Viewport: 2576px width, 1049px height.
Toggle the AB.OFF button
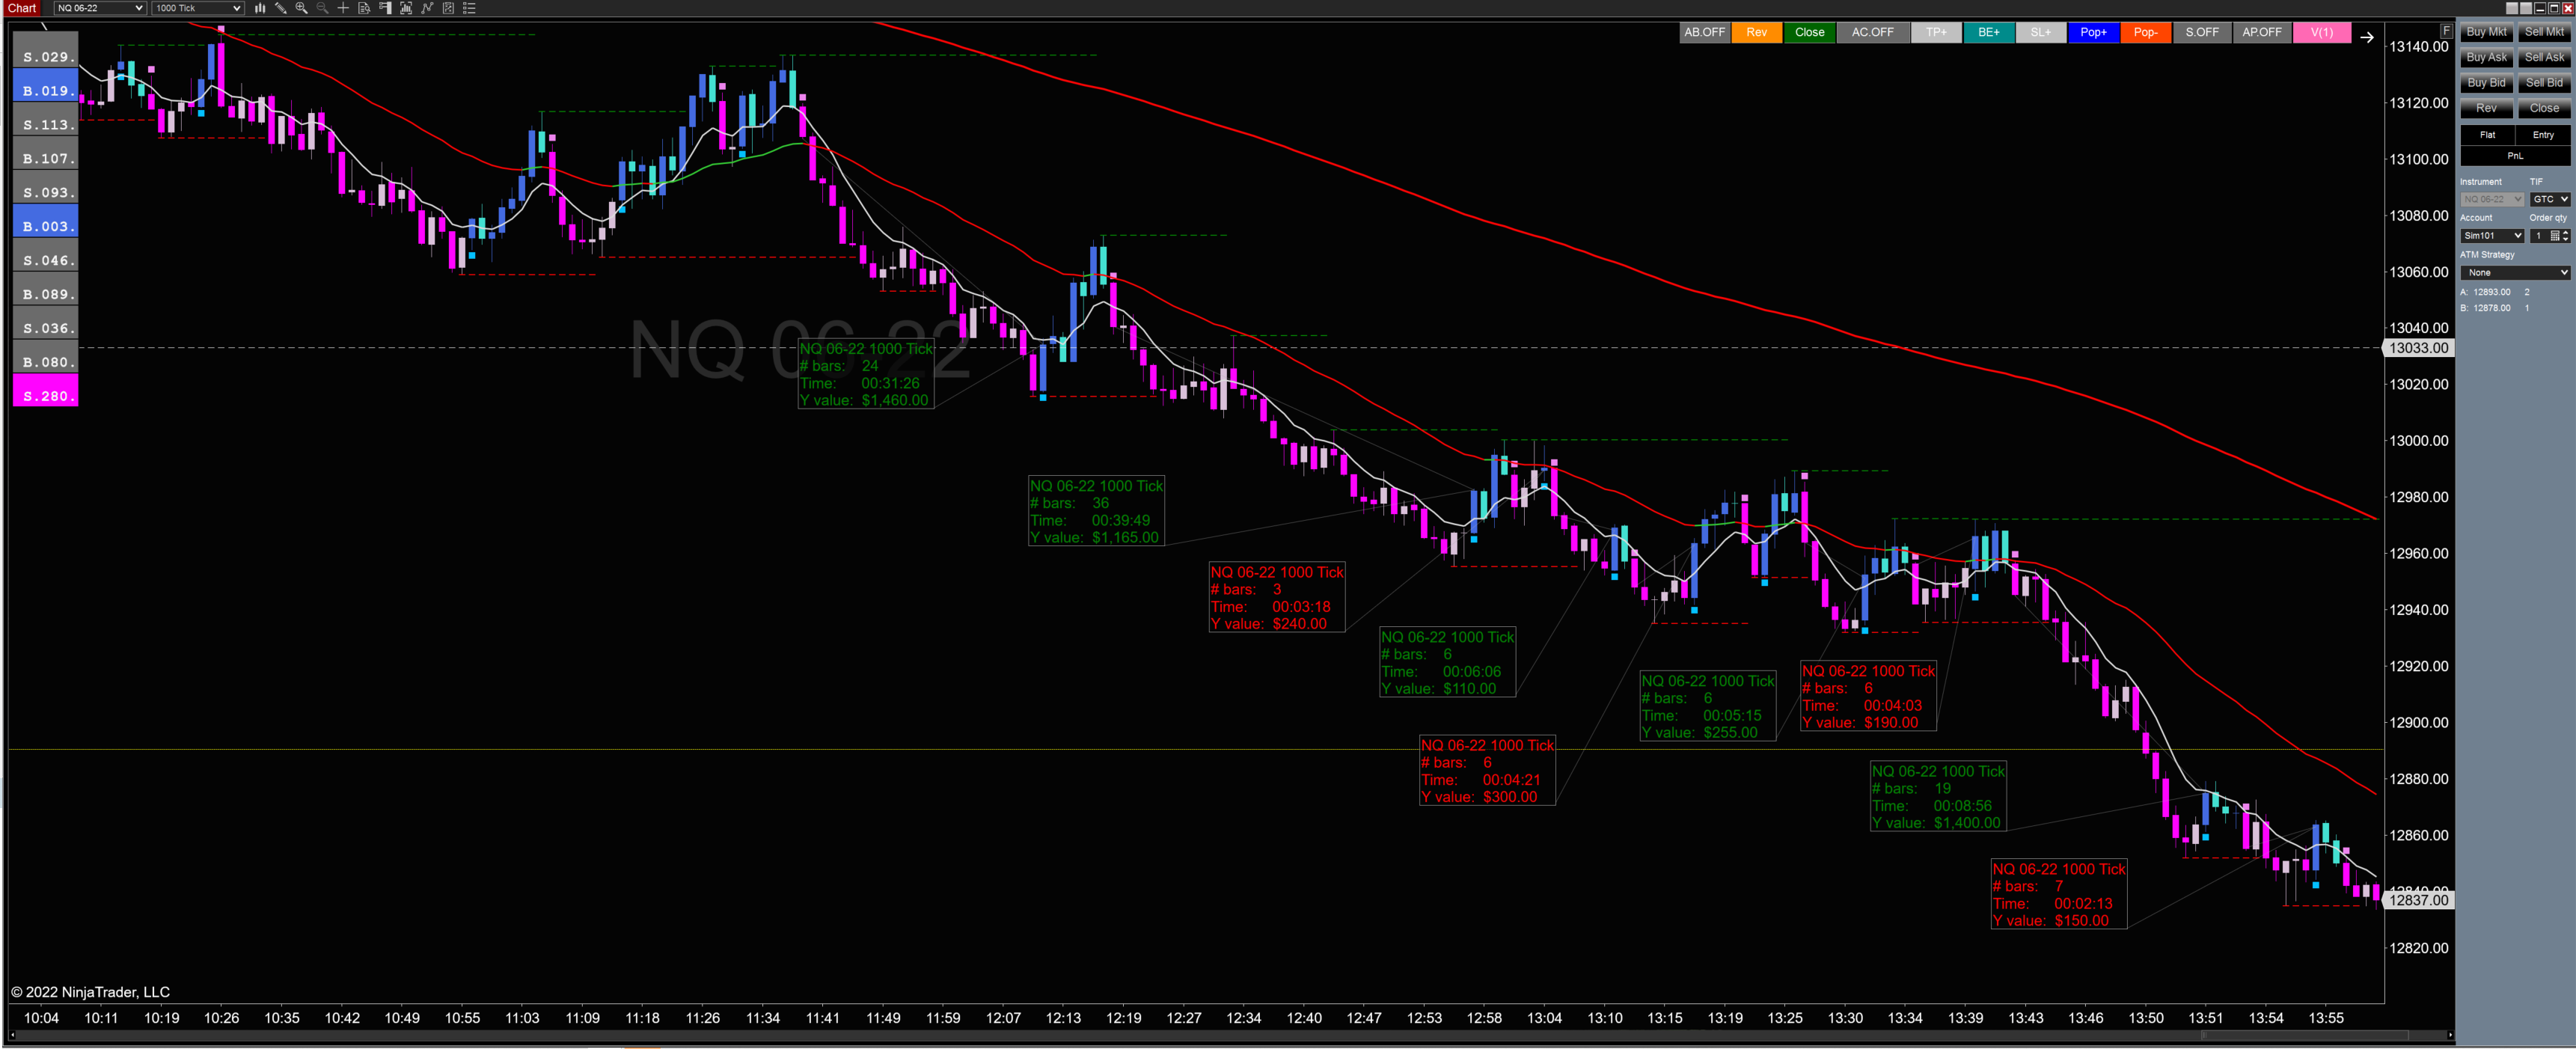(x=1704, y=32)
